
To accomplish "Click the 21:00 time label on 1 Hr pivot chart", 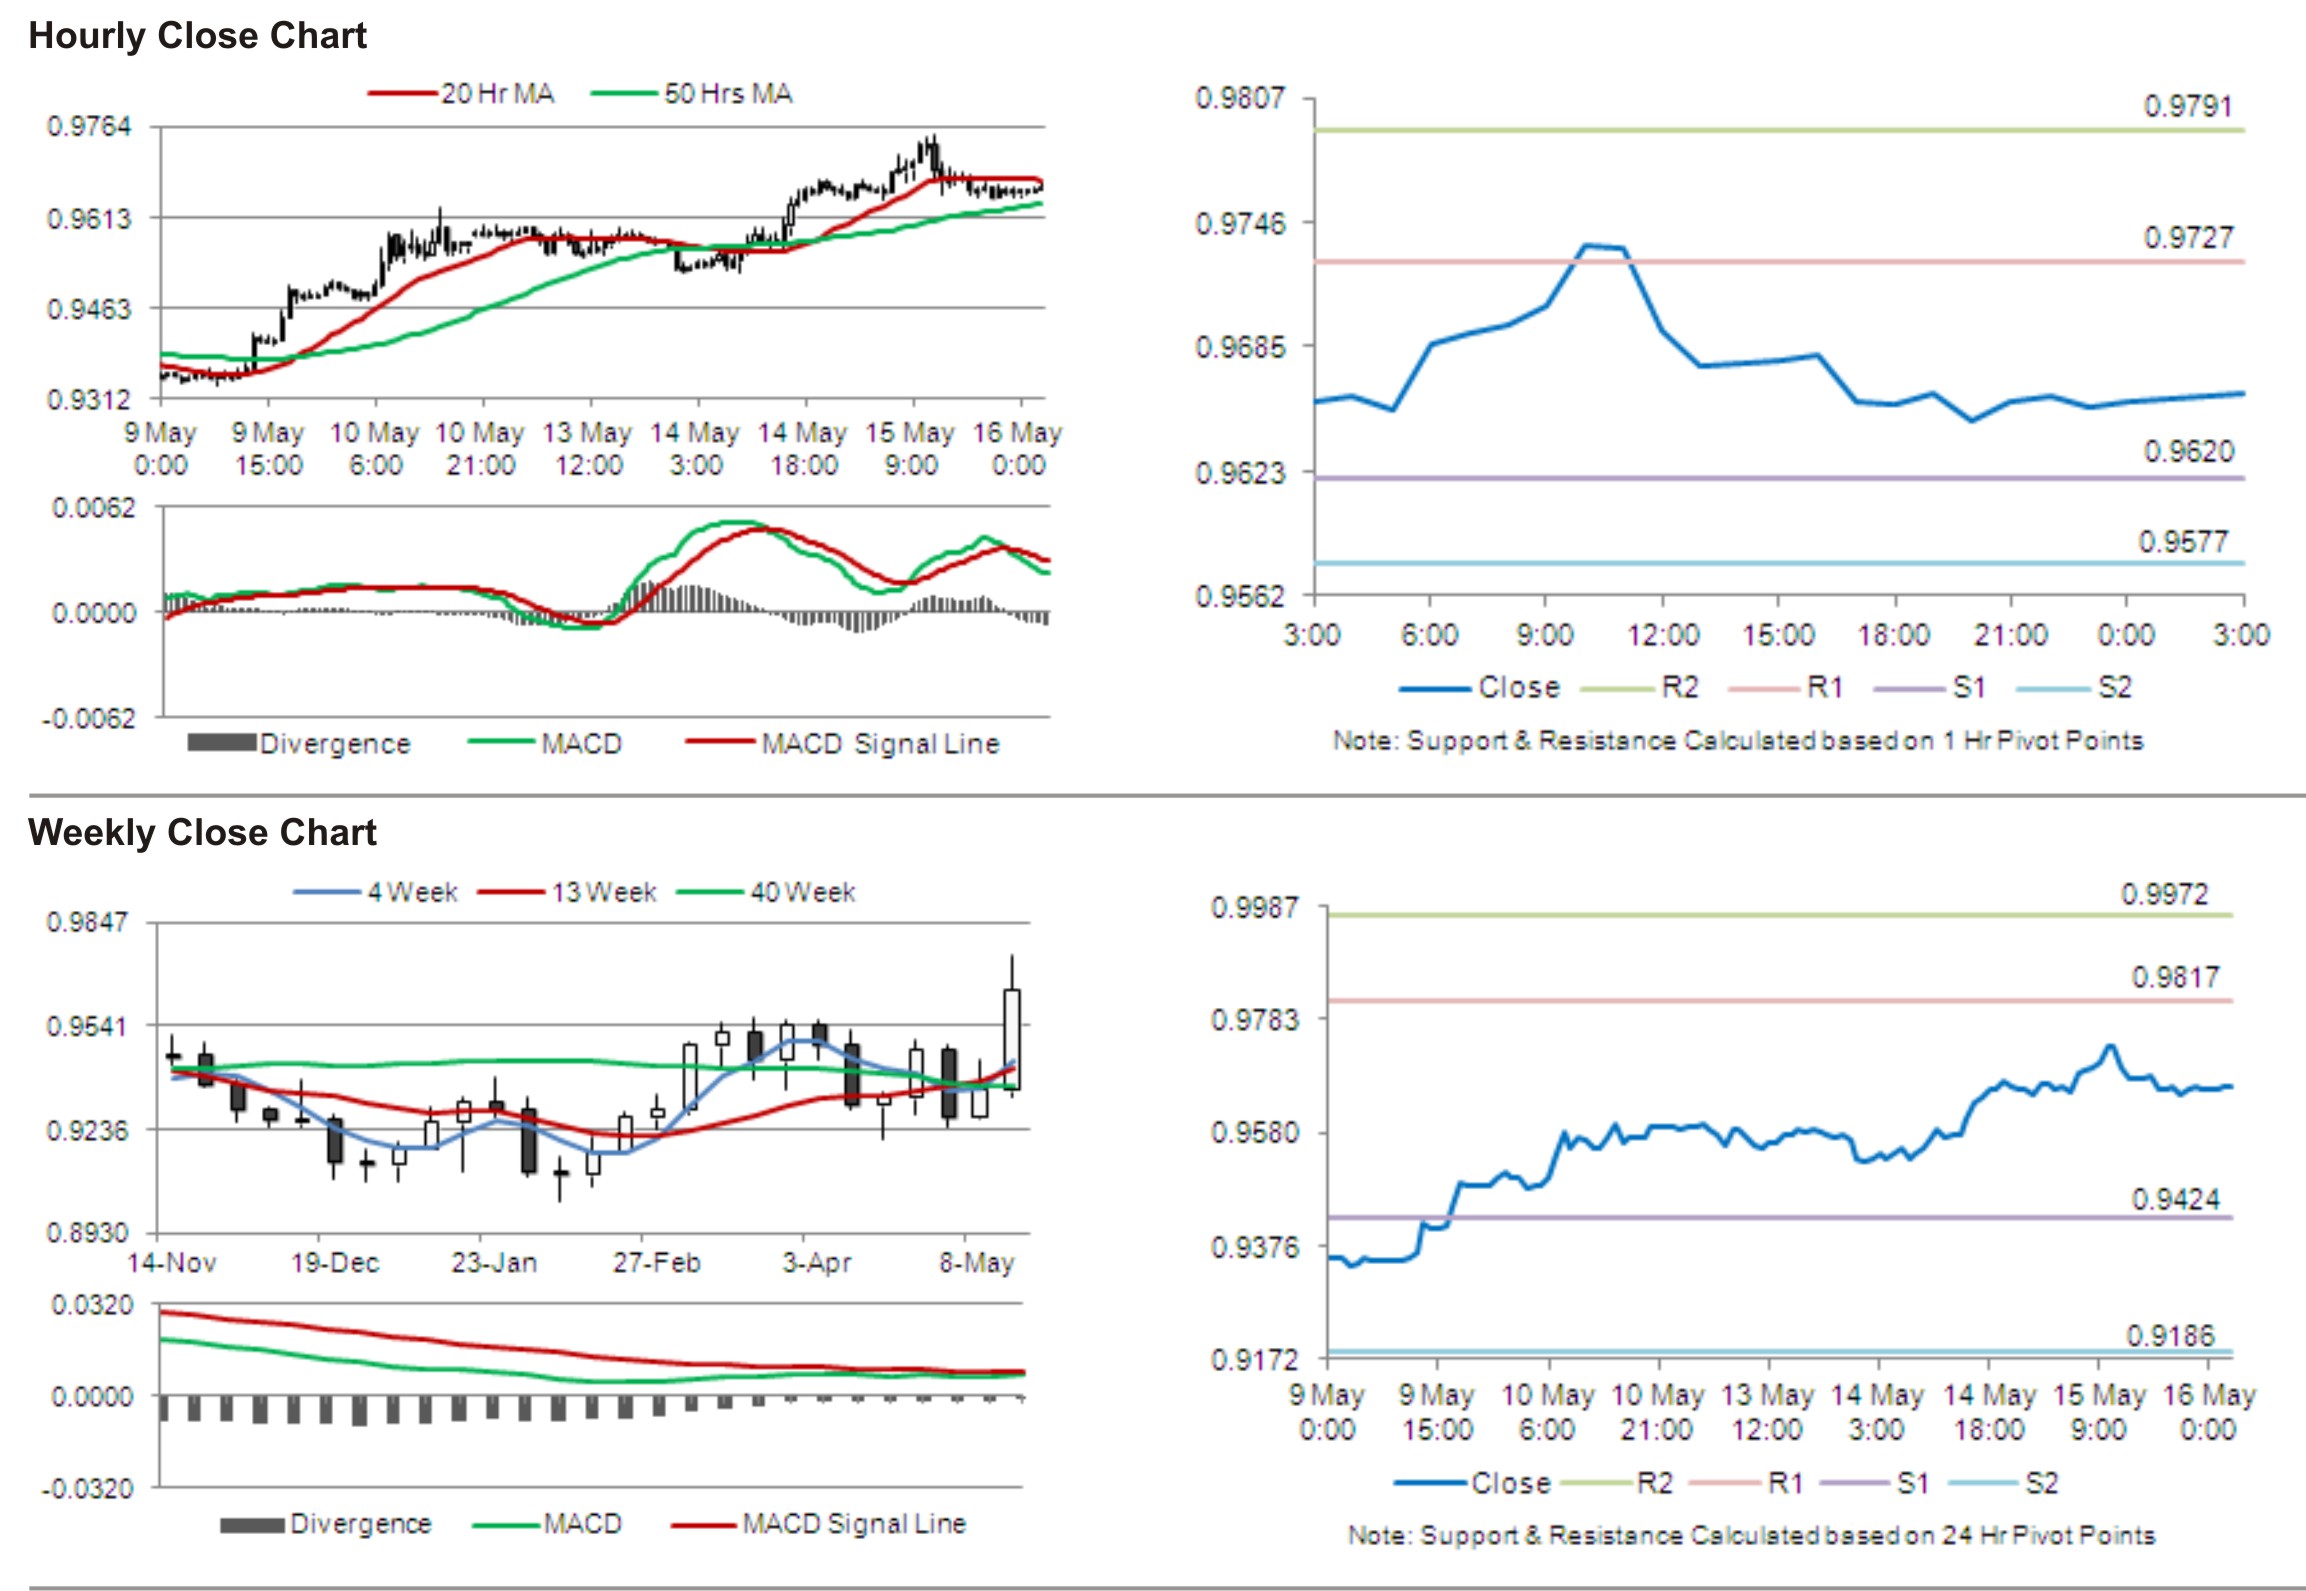I will 2010,635.
